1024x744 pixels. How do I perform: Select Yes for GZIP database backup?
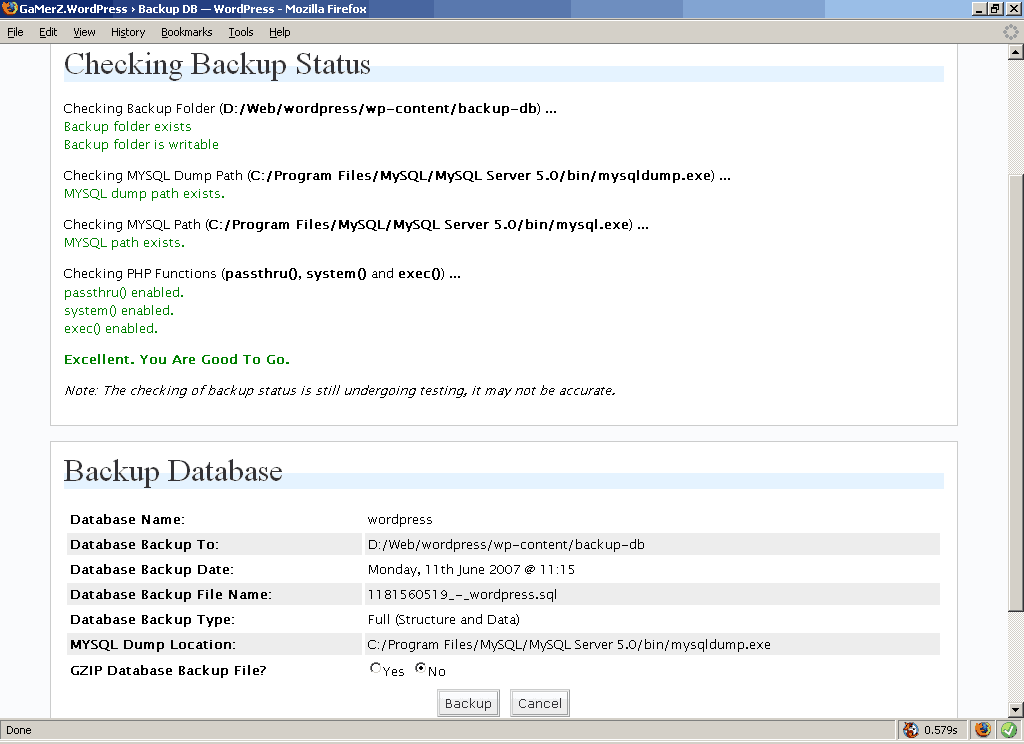[x=376, y=669]
